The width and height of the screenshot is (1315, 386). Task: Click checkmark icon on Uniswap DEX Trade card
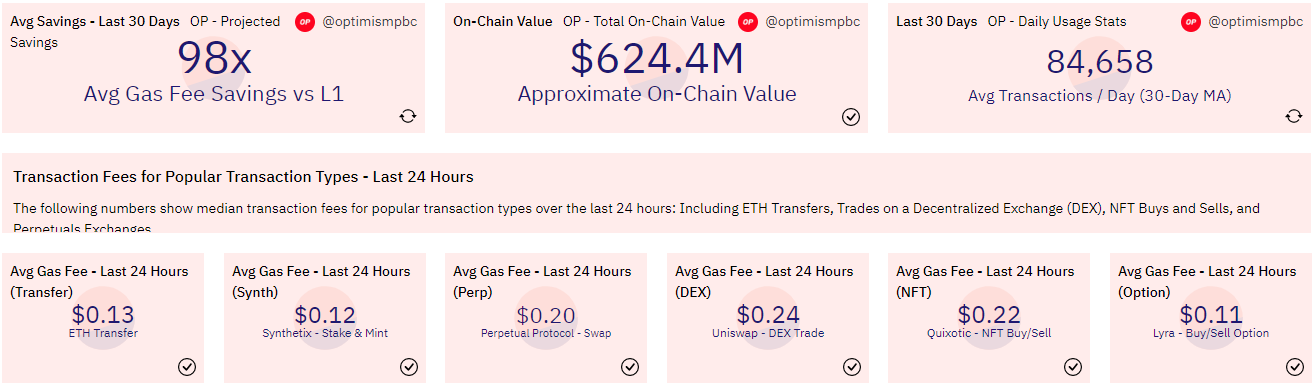click(x=851, y=366)
